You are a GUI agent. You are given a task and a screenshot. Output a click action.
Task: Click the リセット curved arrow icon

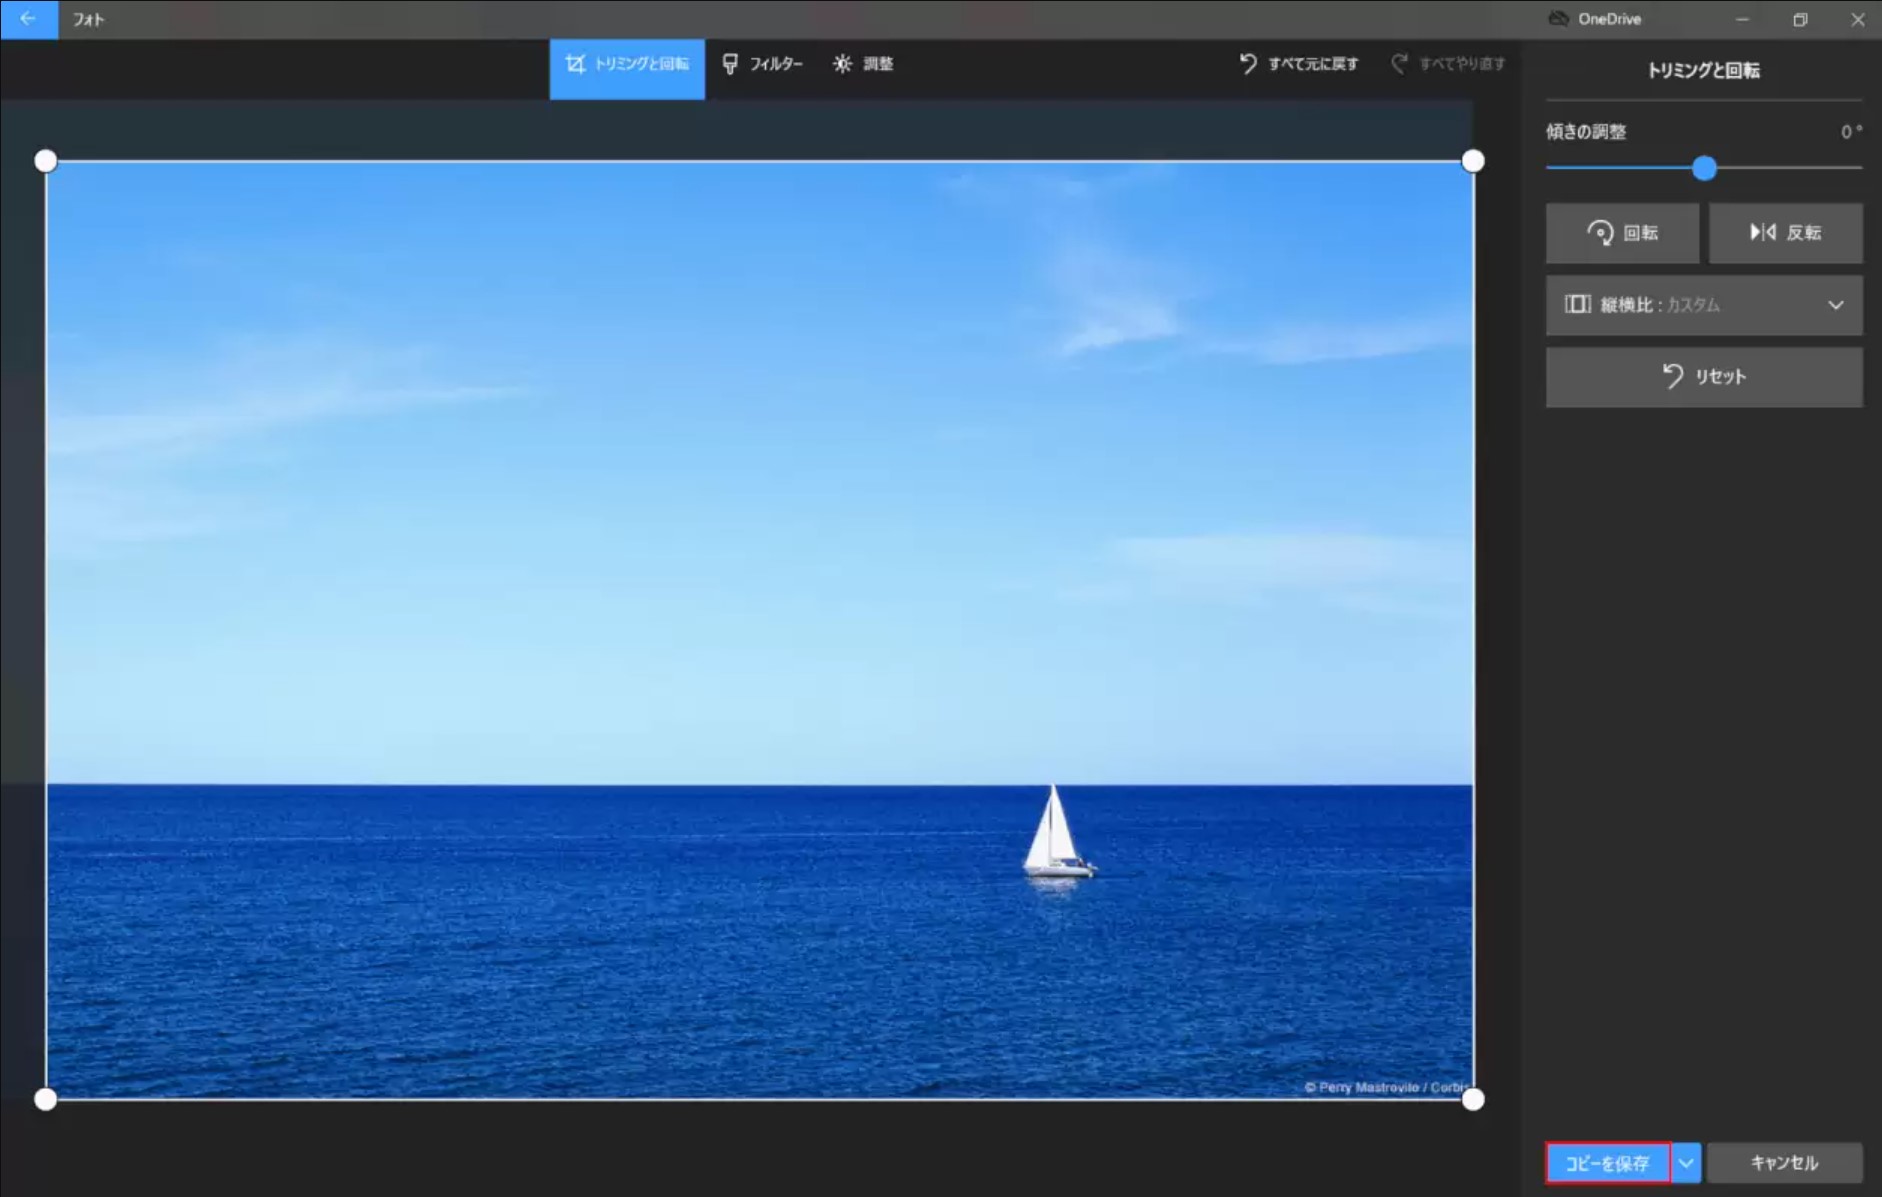point(1673,377)
